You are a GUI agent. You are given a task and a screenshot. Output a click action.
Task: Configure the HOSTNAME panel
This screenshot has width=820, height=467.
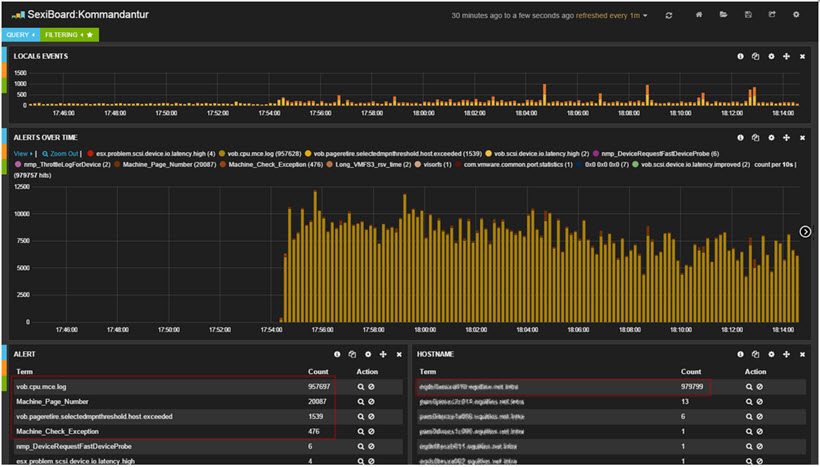tap(771, 355)
